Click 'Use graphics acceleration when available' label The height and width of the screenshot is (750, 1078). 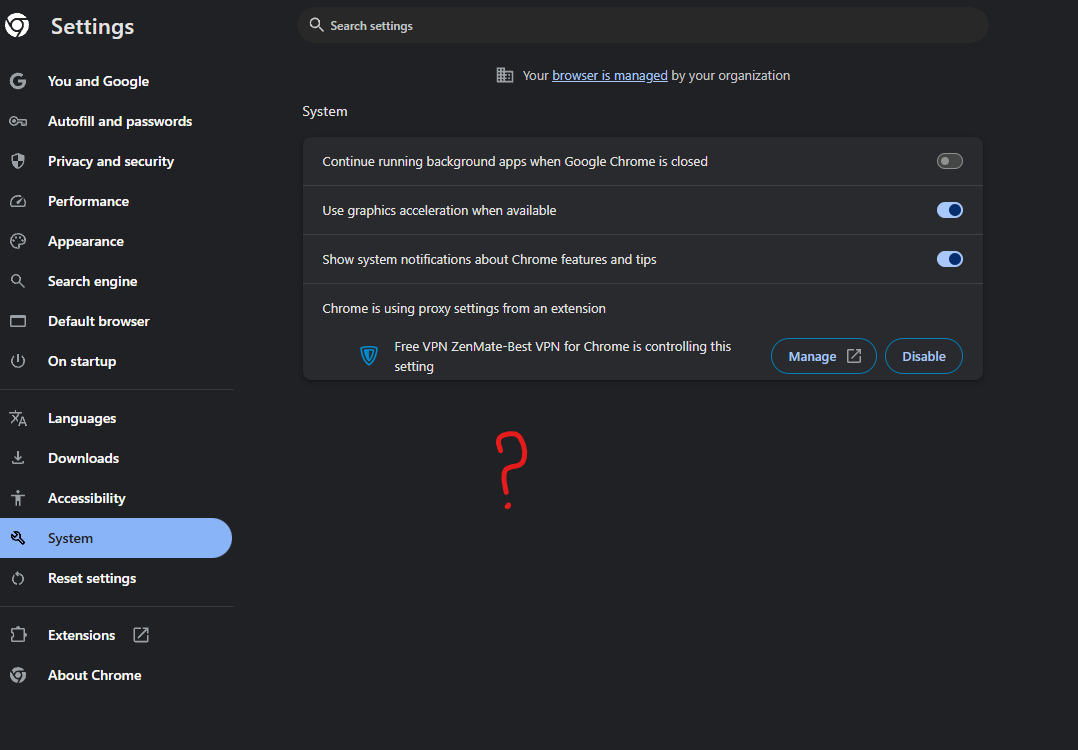pyautogui.click(x=439, y=210)
